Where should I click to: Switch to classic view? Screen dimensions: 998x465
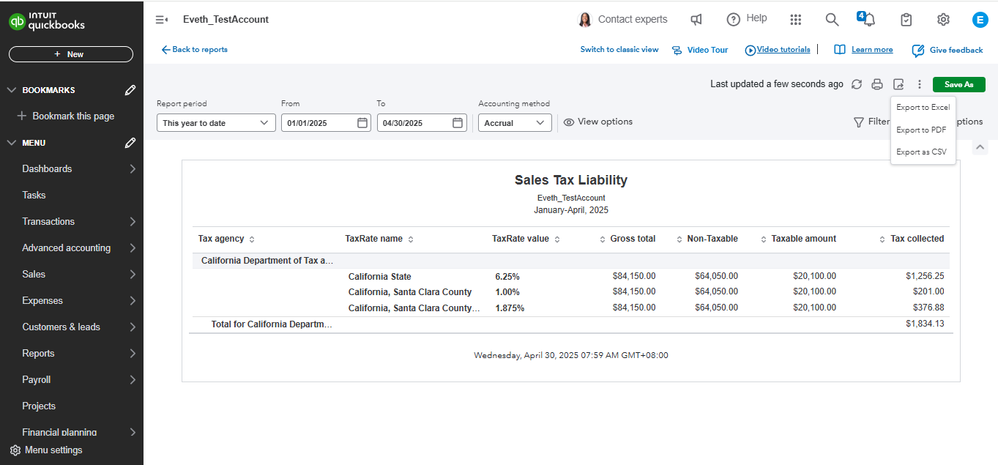619,50
